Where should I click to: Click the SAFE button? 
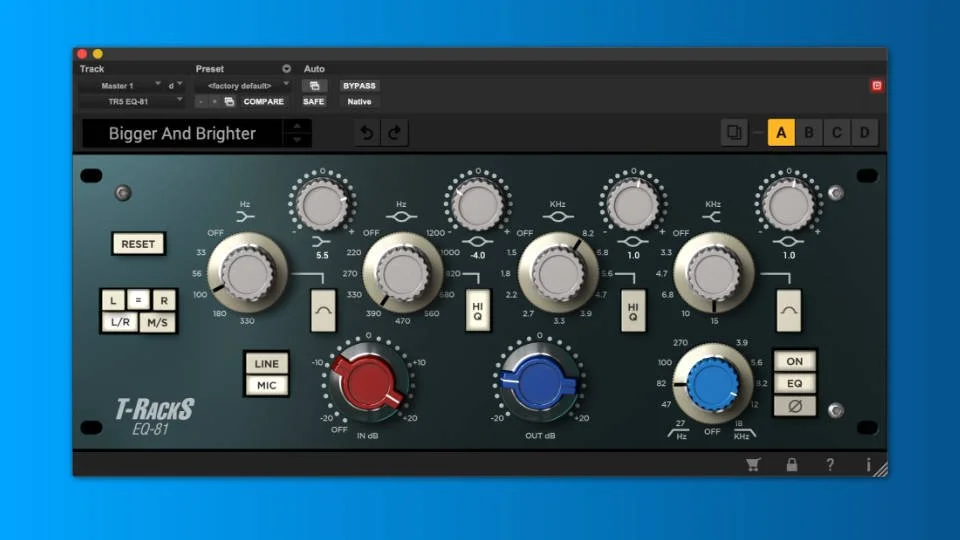(313, 102)
